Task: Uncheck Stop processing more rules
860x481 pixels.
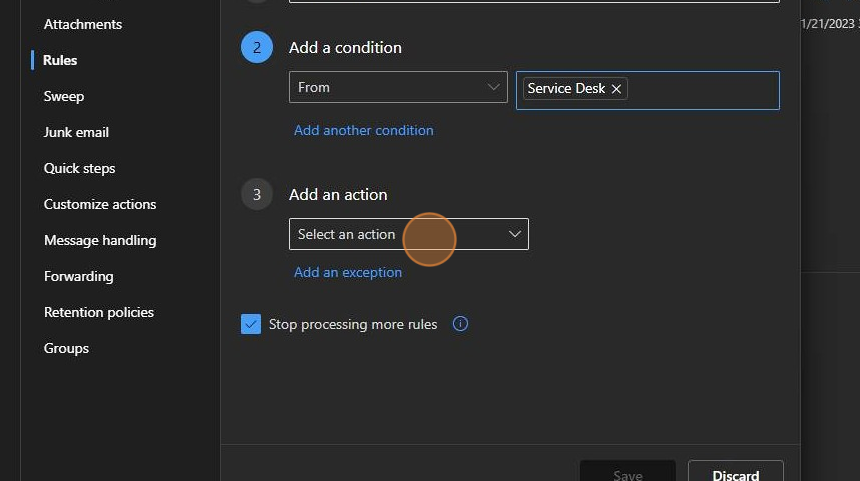Action: coord(251,324)
